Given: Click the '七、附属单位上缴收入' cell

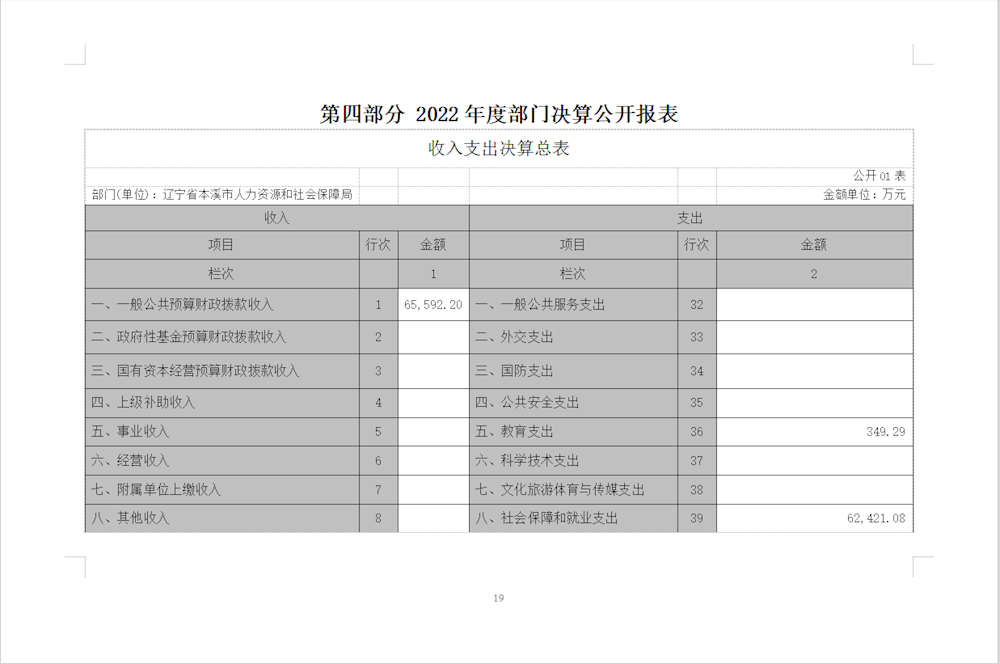Looking at the screenshot, I should [222, 490].
